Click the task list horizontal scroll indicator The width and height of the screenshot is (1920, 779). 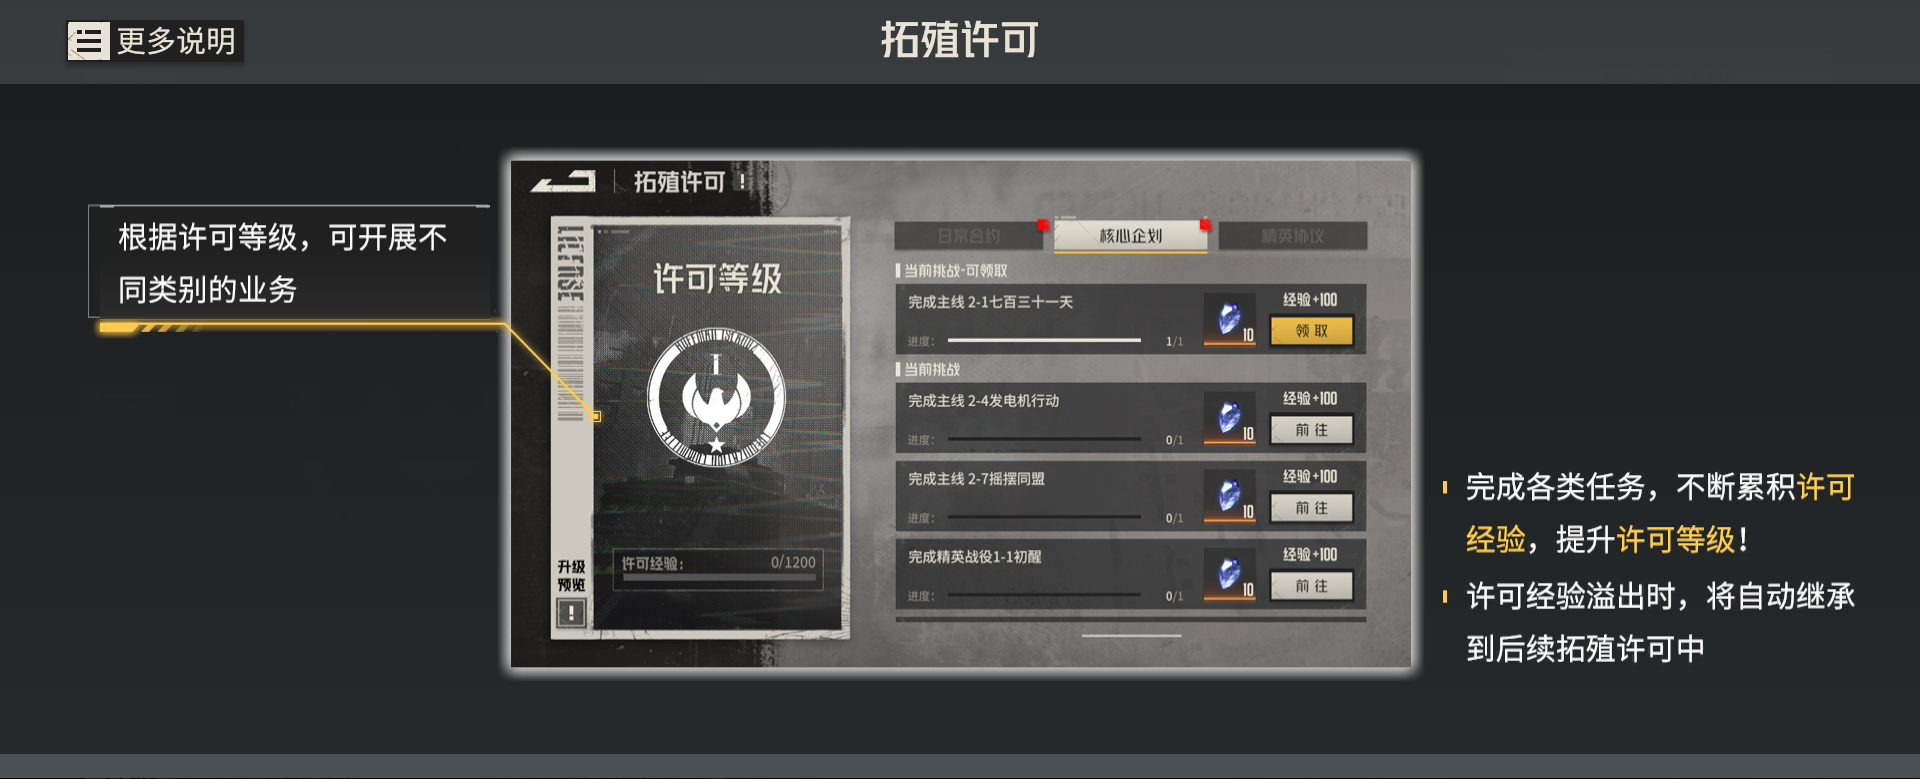1131,635
